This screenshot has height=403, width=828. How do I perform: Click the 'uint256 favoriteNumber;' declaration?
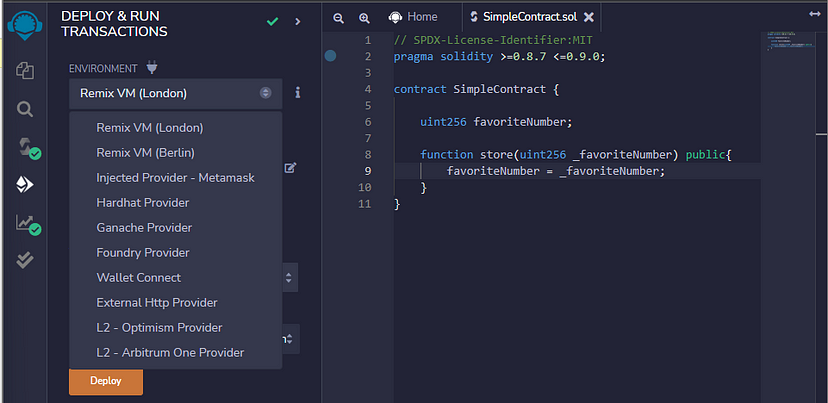(x=496, y=122)
